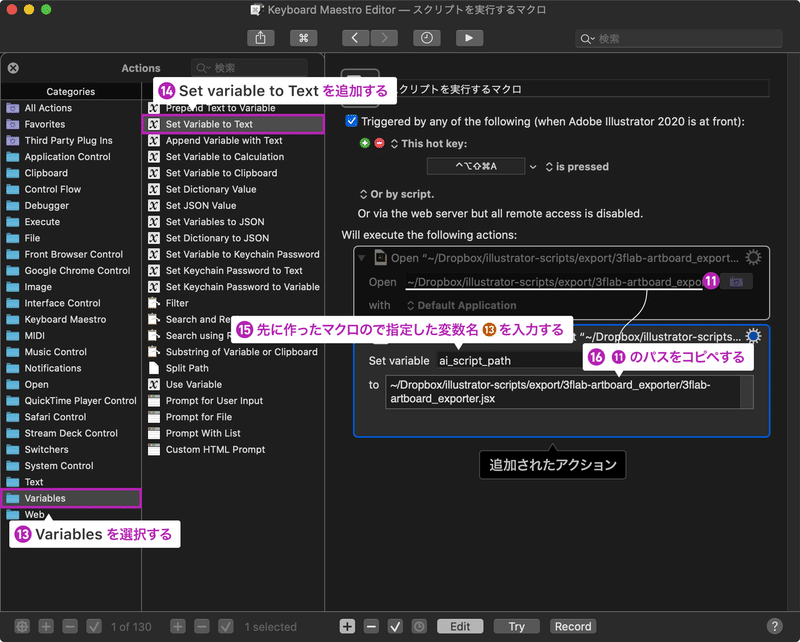The image size is (800, 642).
Task: Select the Use Variable action
Action: pos(233,384)
